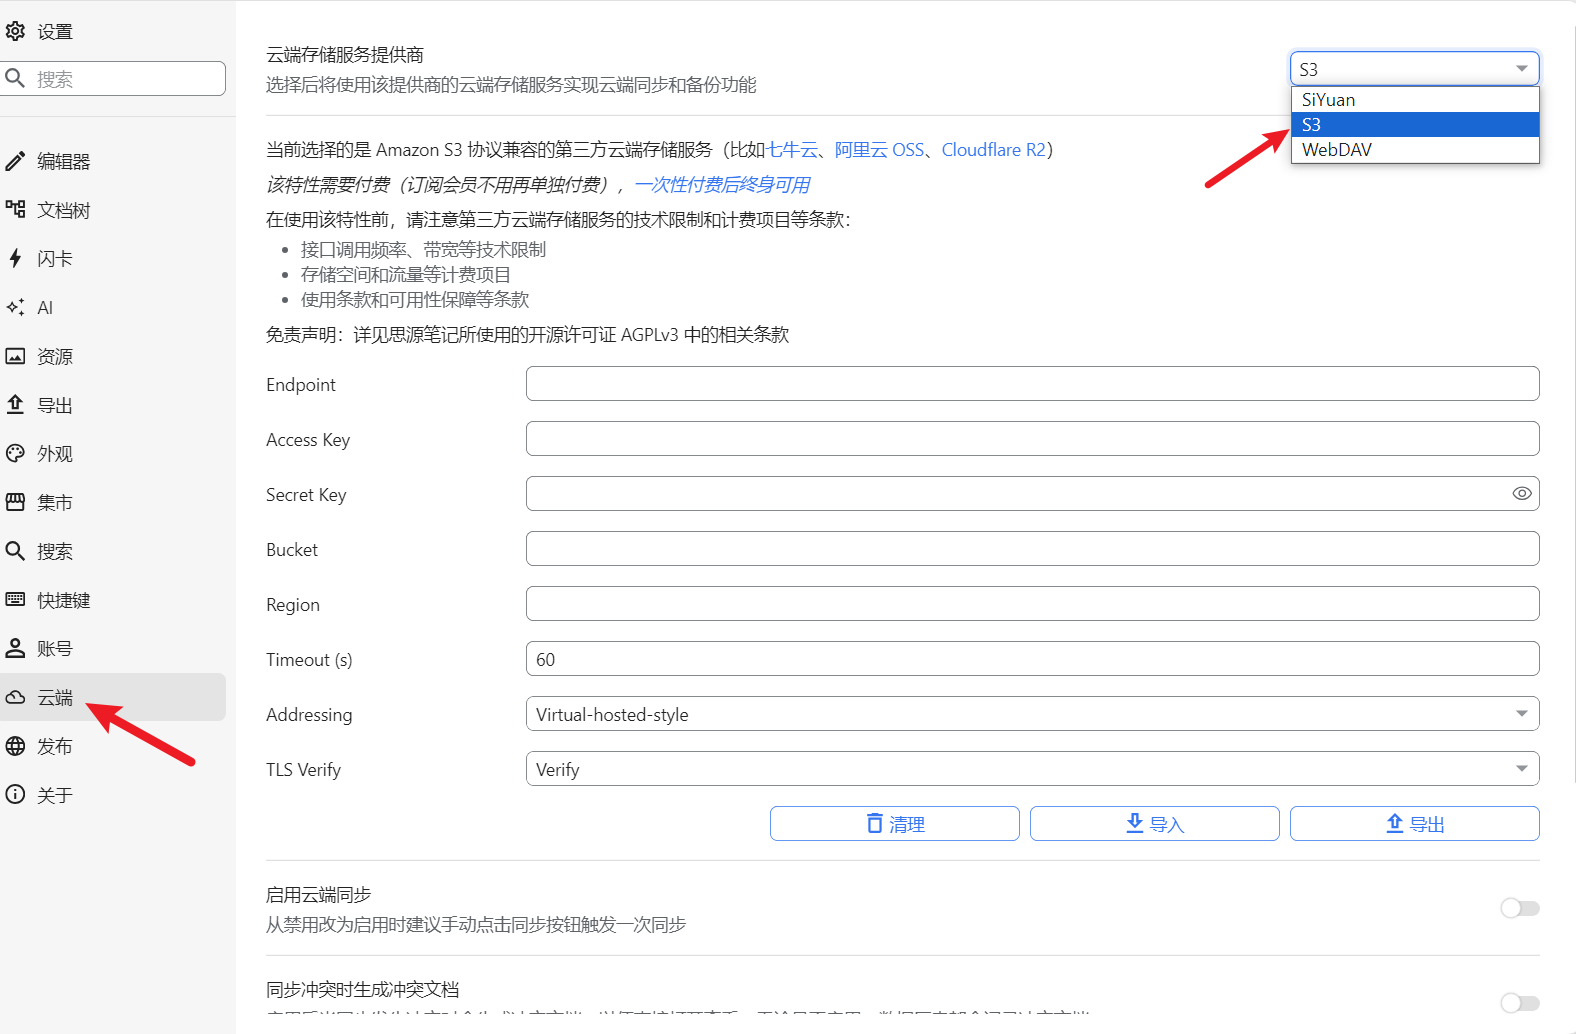Click the document tree icon
Image resolution: width=1576 pixels, height=1034 pixels.
click(x=15, y=209)
